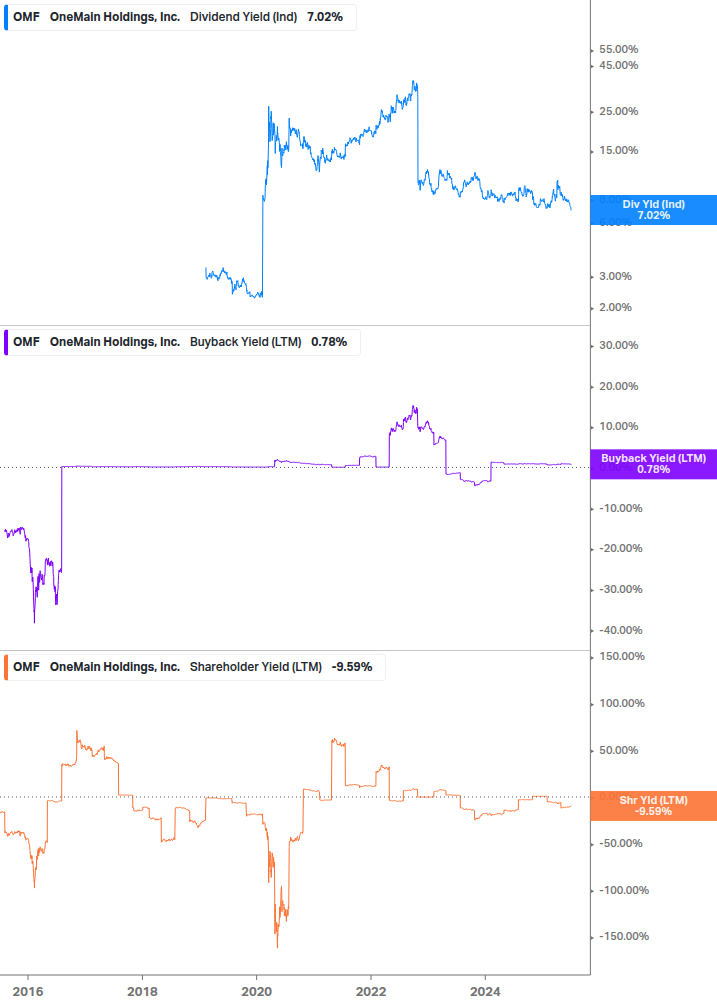Click the 45.00% dividend axis label
This screenshot has height=1005, width=717.
pos(618,65)
